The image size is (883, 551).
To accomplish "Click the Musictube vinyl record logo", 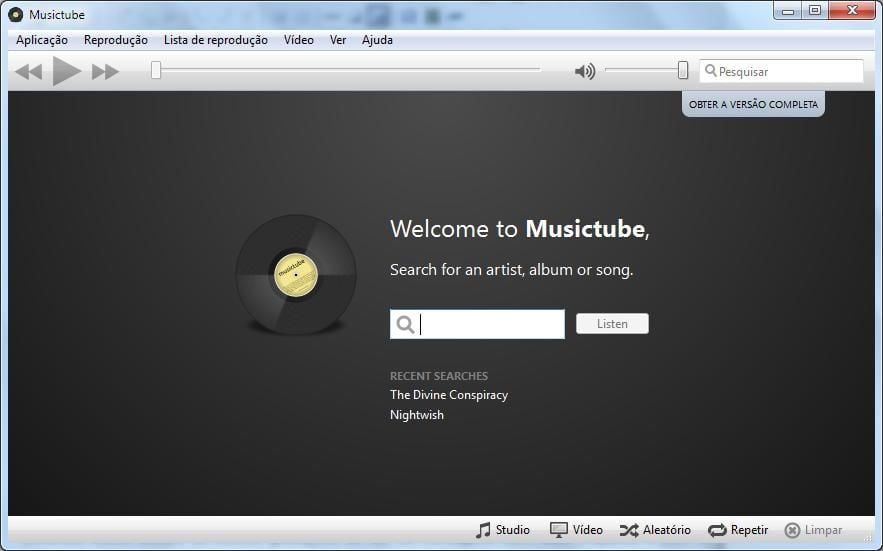I will click(296, 274).
